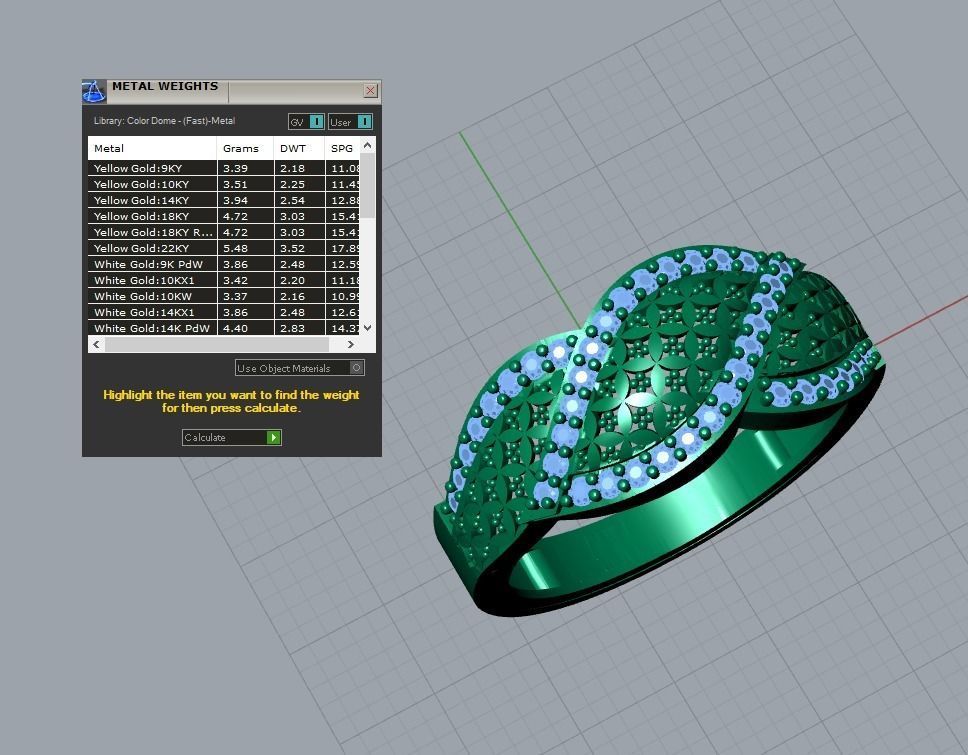Viewport: 968px width, 755px height.
Task: Click the Library: Color Dome label
Action: (x=164, y=120)
